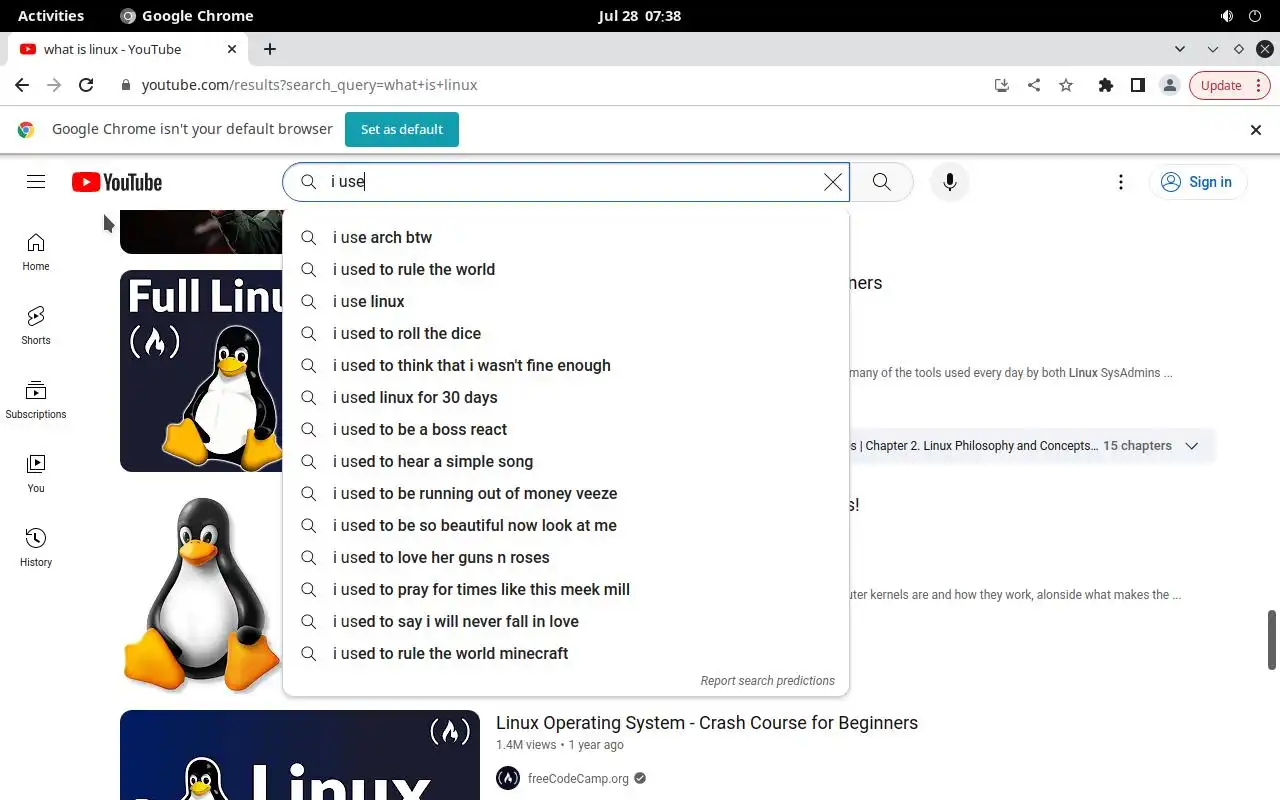The image size is (1280, 800).
Task: Install app icon in address bar
Action: click(1002, 85)
